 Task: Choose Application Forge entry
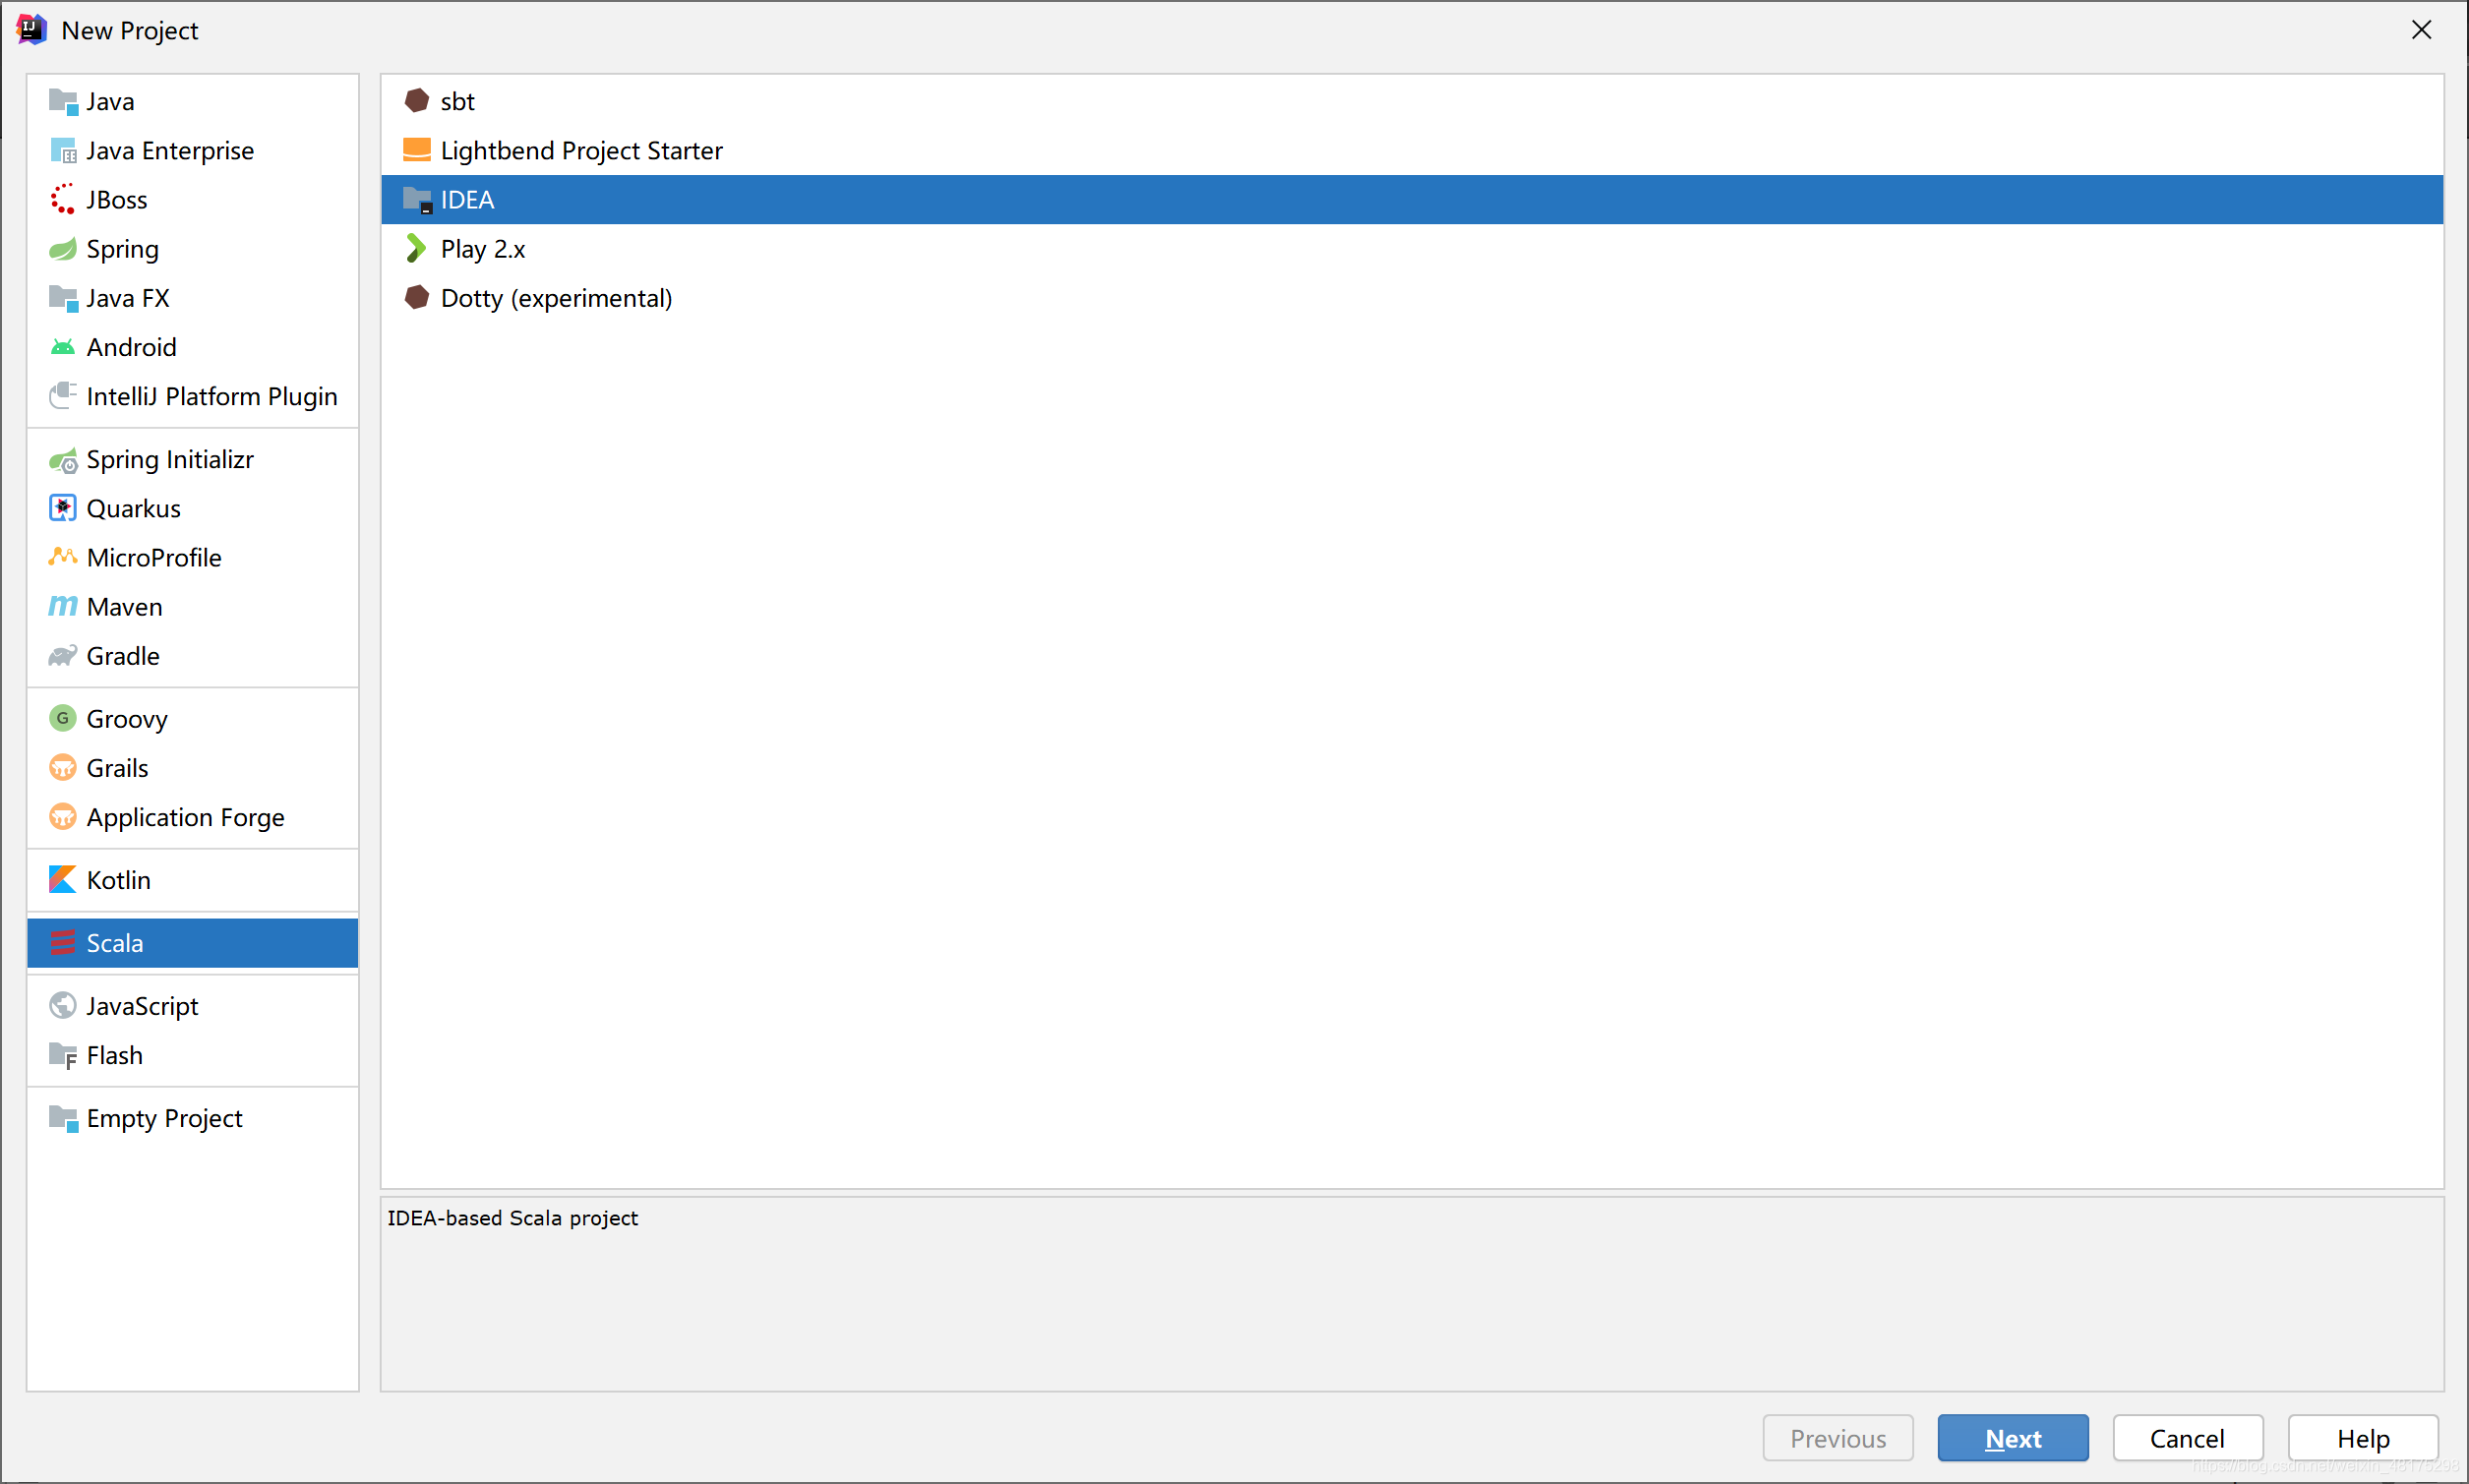tap(193, 816)
